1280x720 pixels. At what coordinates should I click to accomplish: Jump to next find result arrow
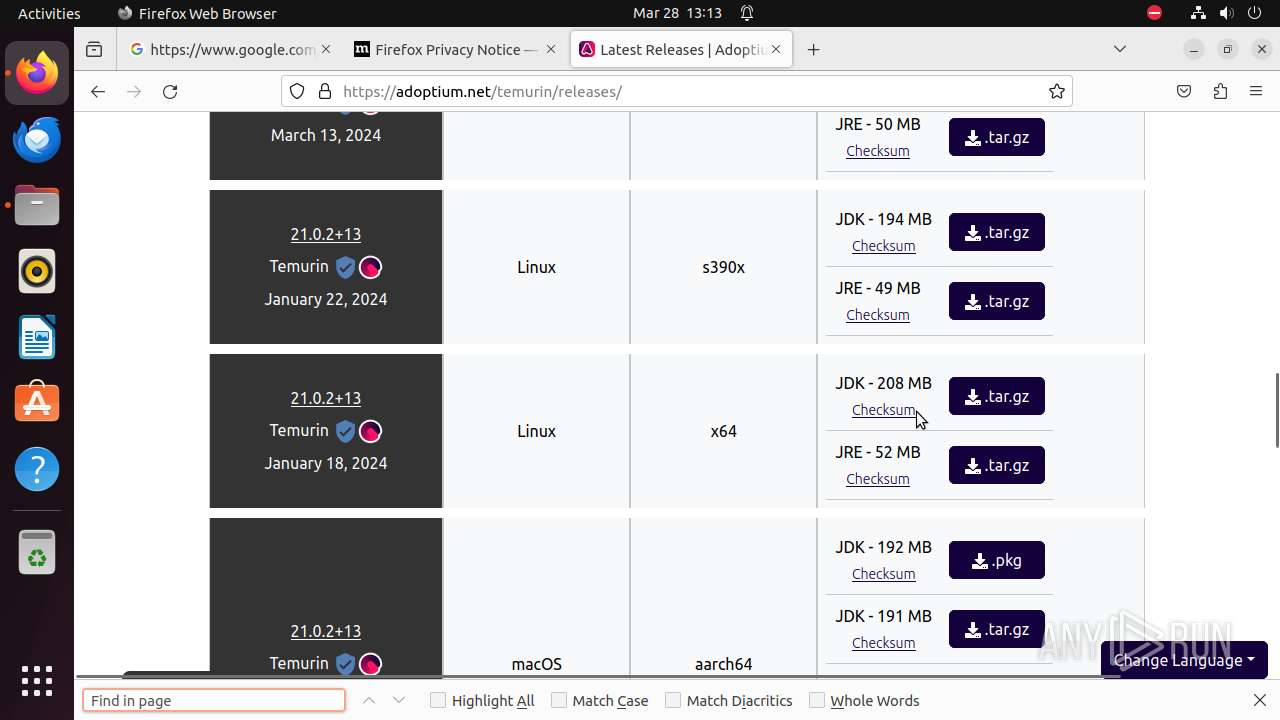[x=399, y=700]
